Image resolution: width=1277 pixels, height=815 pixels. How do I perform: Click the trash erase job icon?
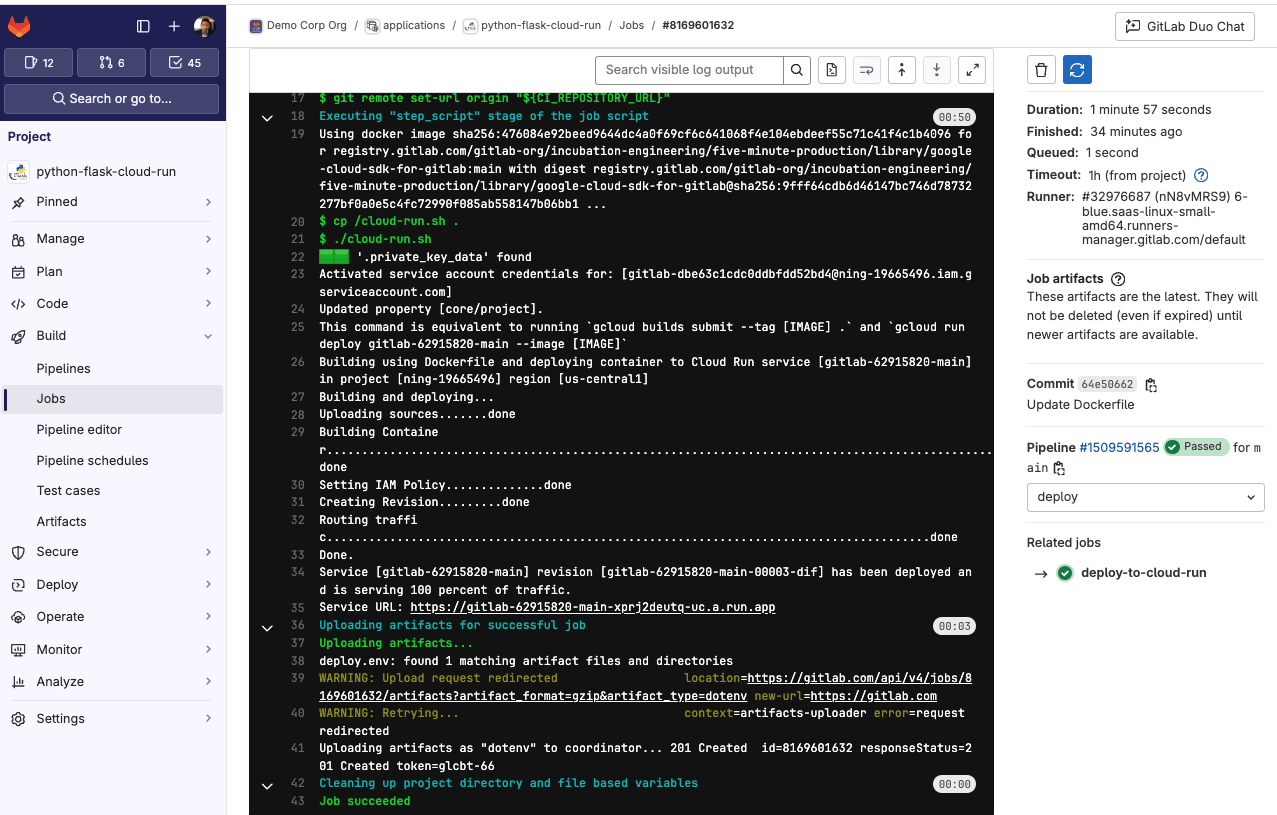[1041, 70]
